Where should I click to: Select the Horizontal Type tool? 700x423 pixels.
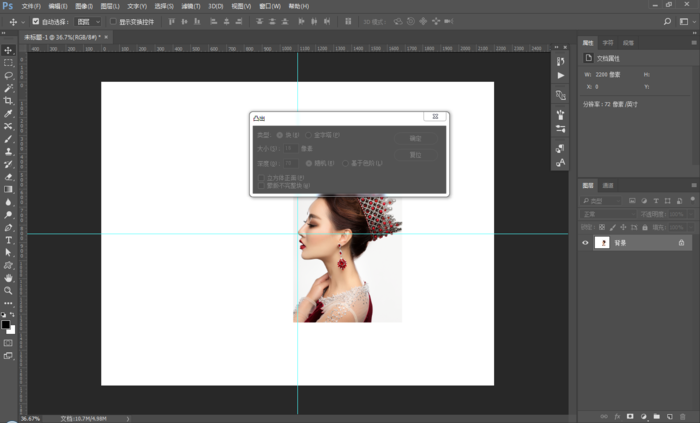(8, 240)
